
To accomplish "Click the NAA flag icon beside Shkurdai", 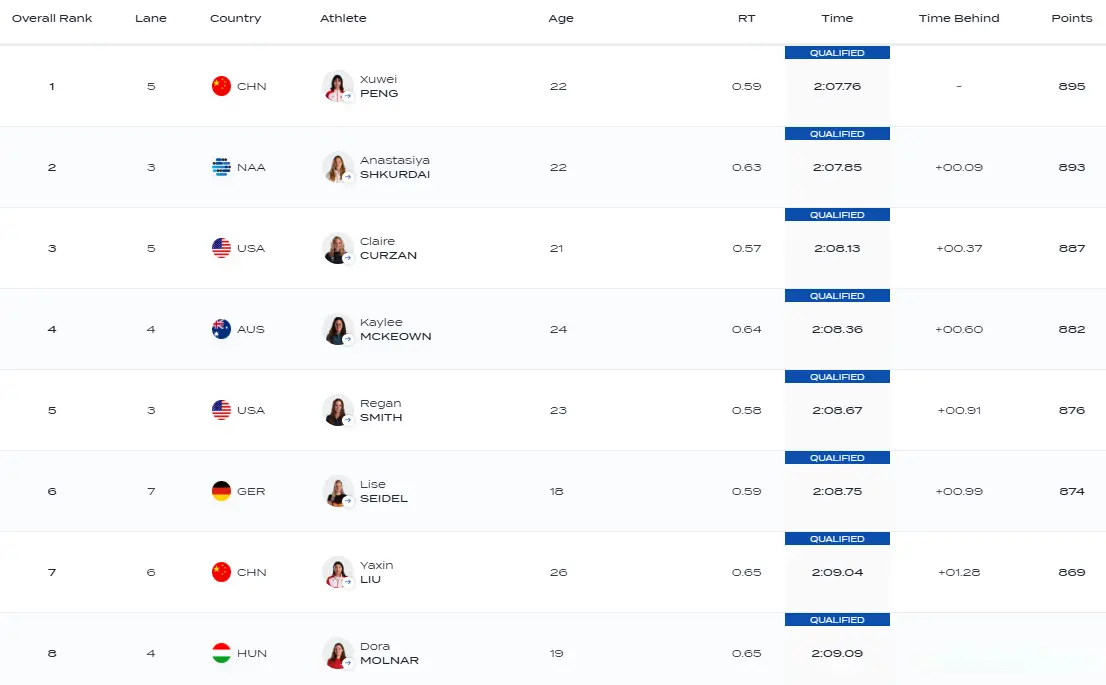I will [221, 167].
